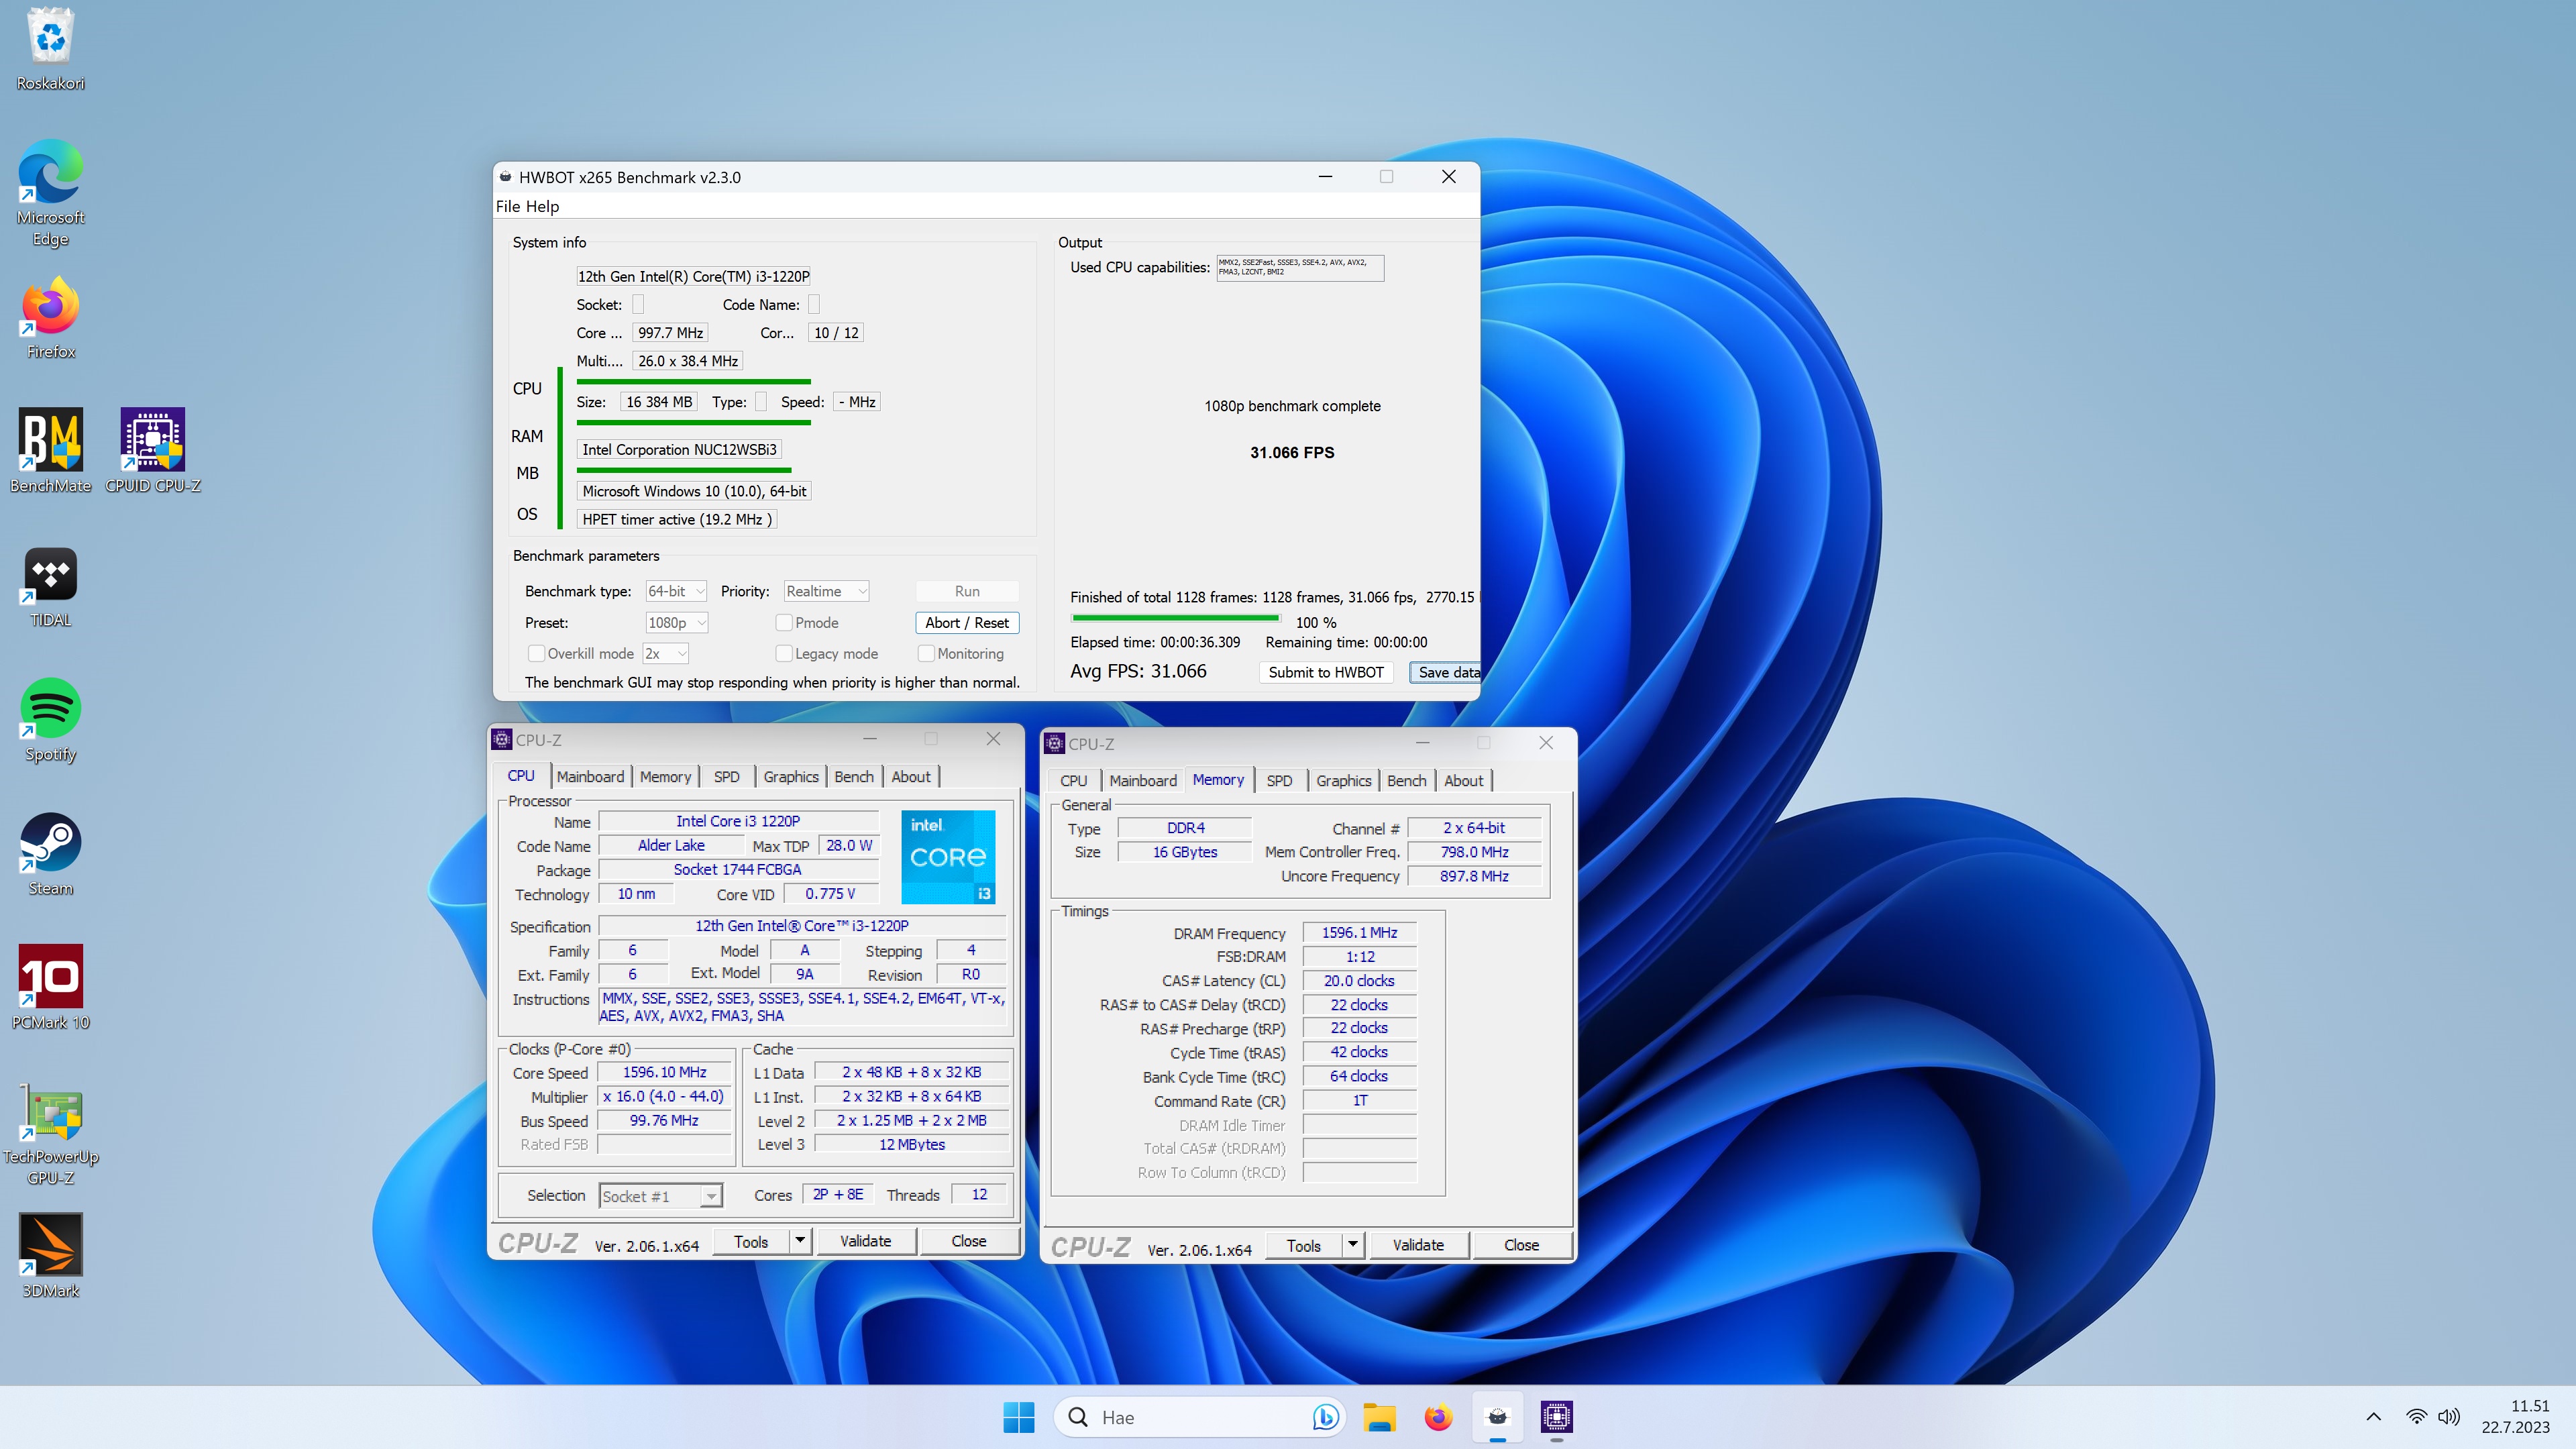Click Validate in the left CPU-Z window
Viewport: 2576px width, 1449px height.
865,1241
